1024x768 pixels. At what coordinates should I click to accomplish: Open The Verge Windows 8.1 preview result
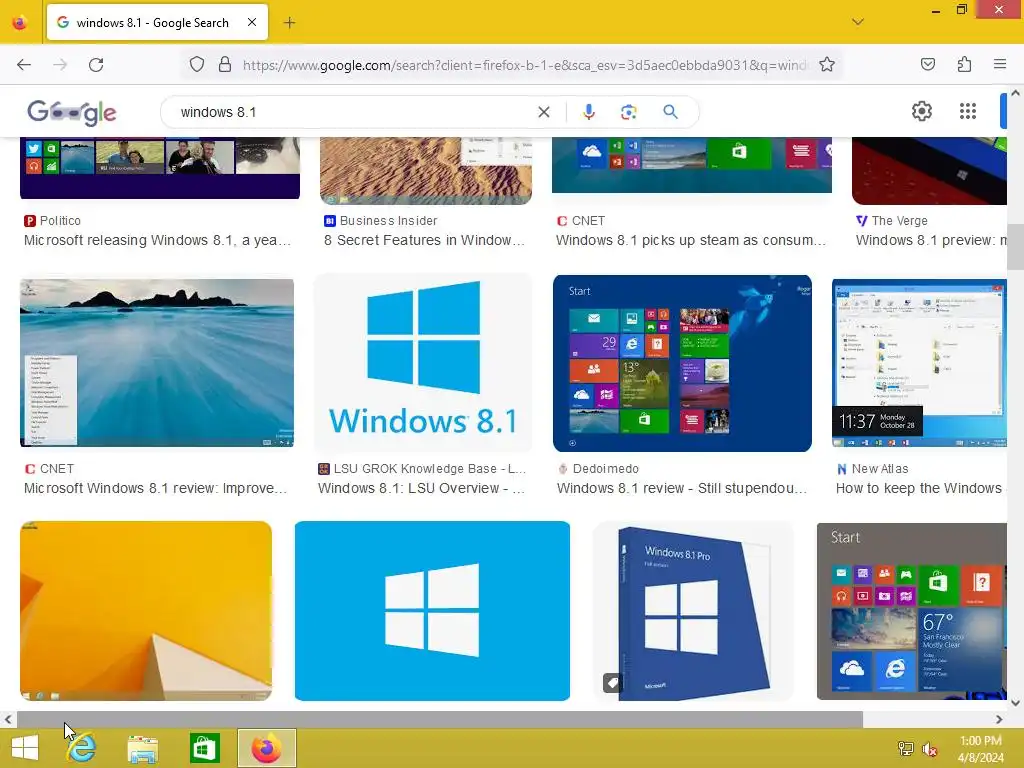tap(931, 240)
